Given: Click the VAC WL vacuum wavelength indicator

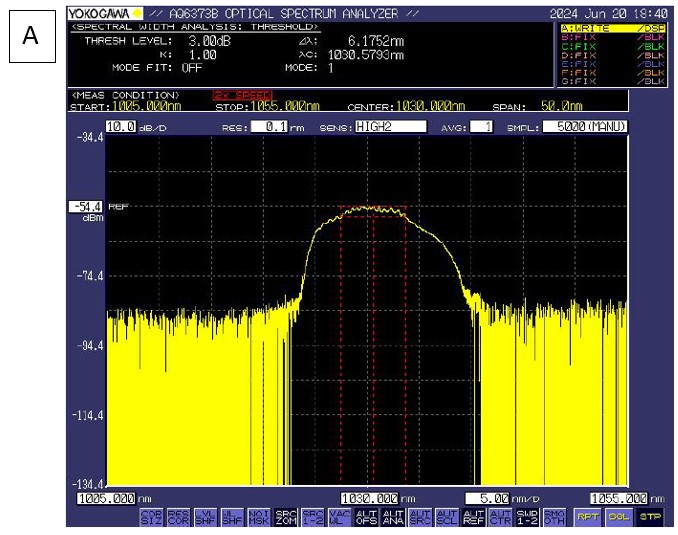Looking at the screenshot, I should pos(339,517).
